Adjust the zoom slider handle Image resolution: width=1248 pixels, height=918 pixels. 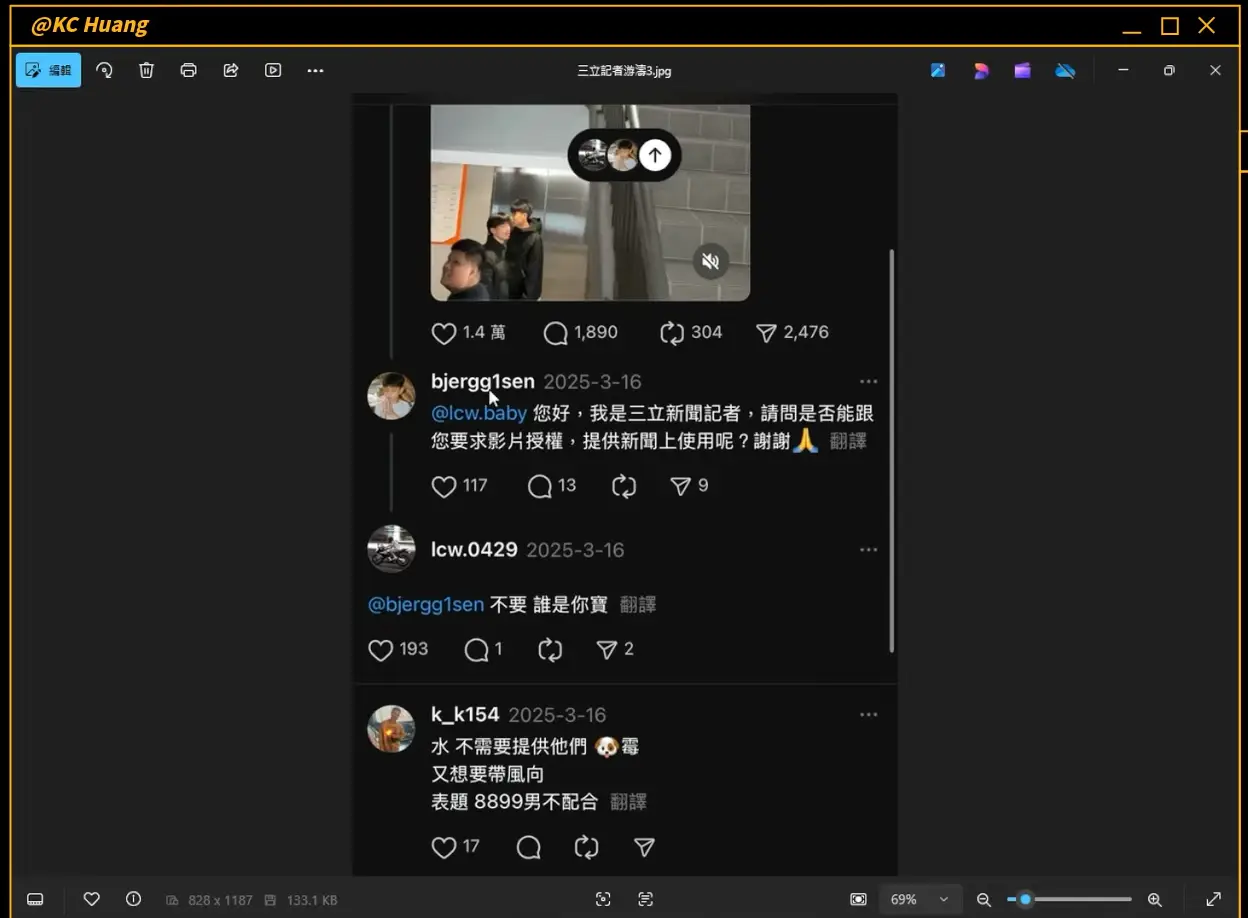(x=1025, y=899)
